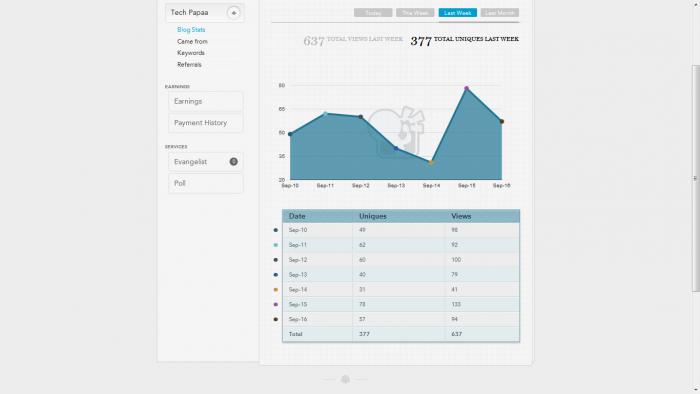This screenshot has width=700, height=394.
Task: Show total uniques last week series
Action: point(464,41)
